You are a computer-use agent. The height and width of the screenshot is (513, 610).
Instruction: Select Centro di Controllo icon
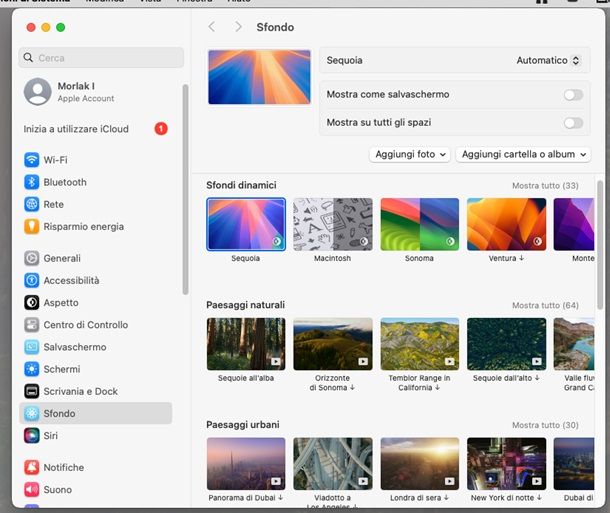pos(32,325)
